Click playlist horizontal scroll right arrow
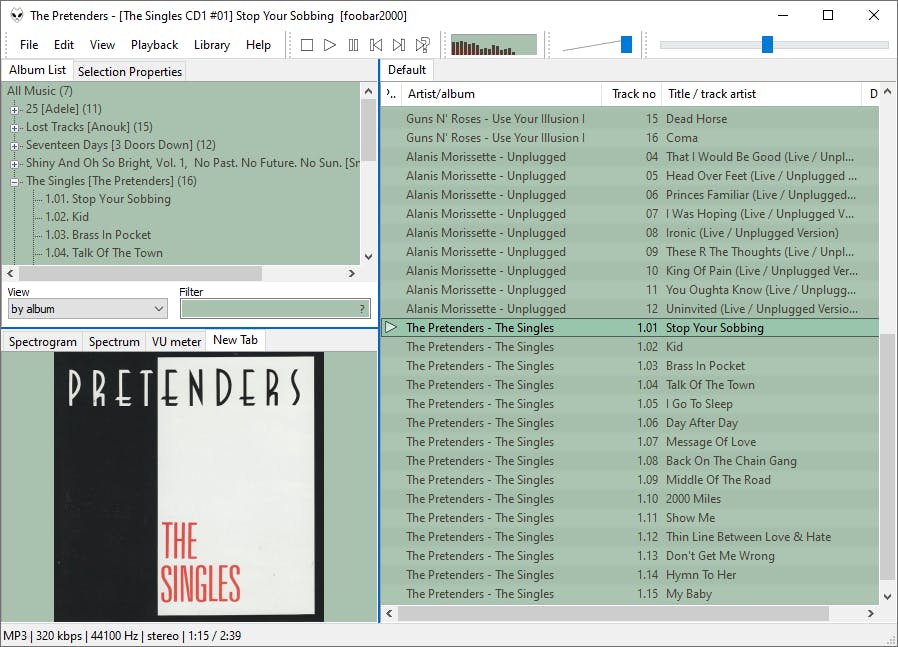This screenshot has height=647, width=898. (871, 613)
